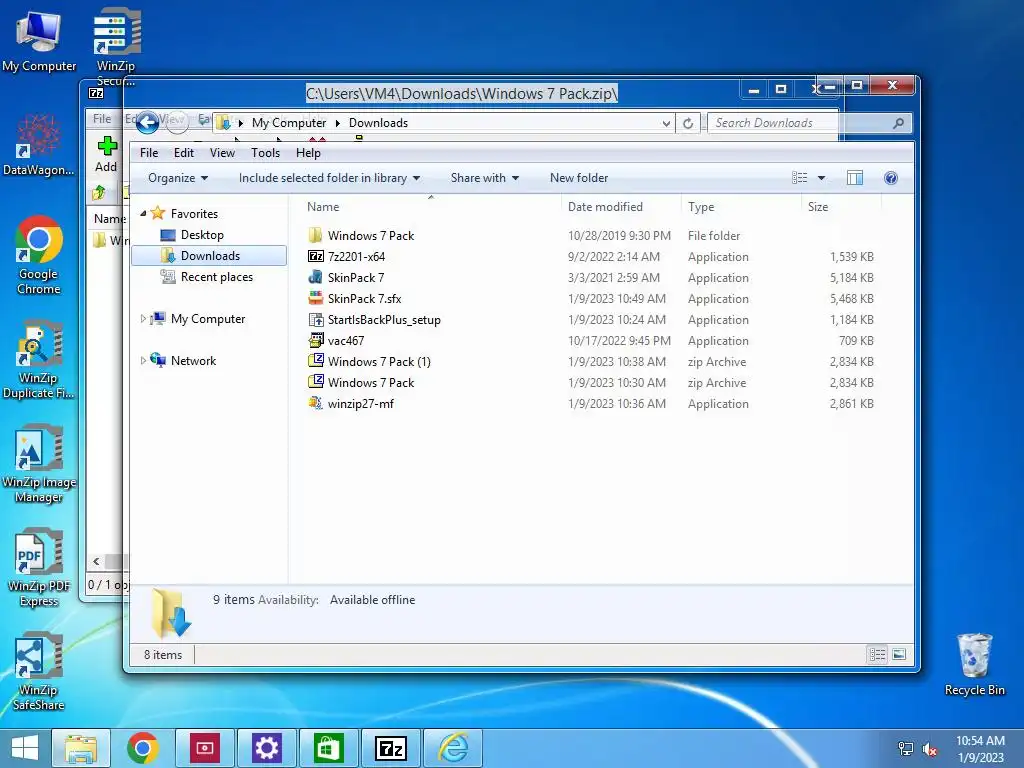Click the taskbar clock and date
The width and height of the screenshot is (1024, 768).
tap(980, 748)
